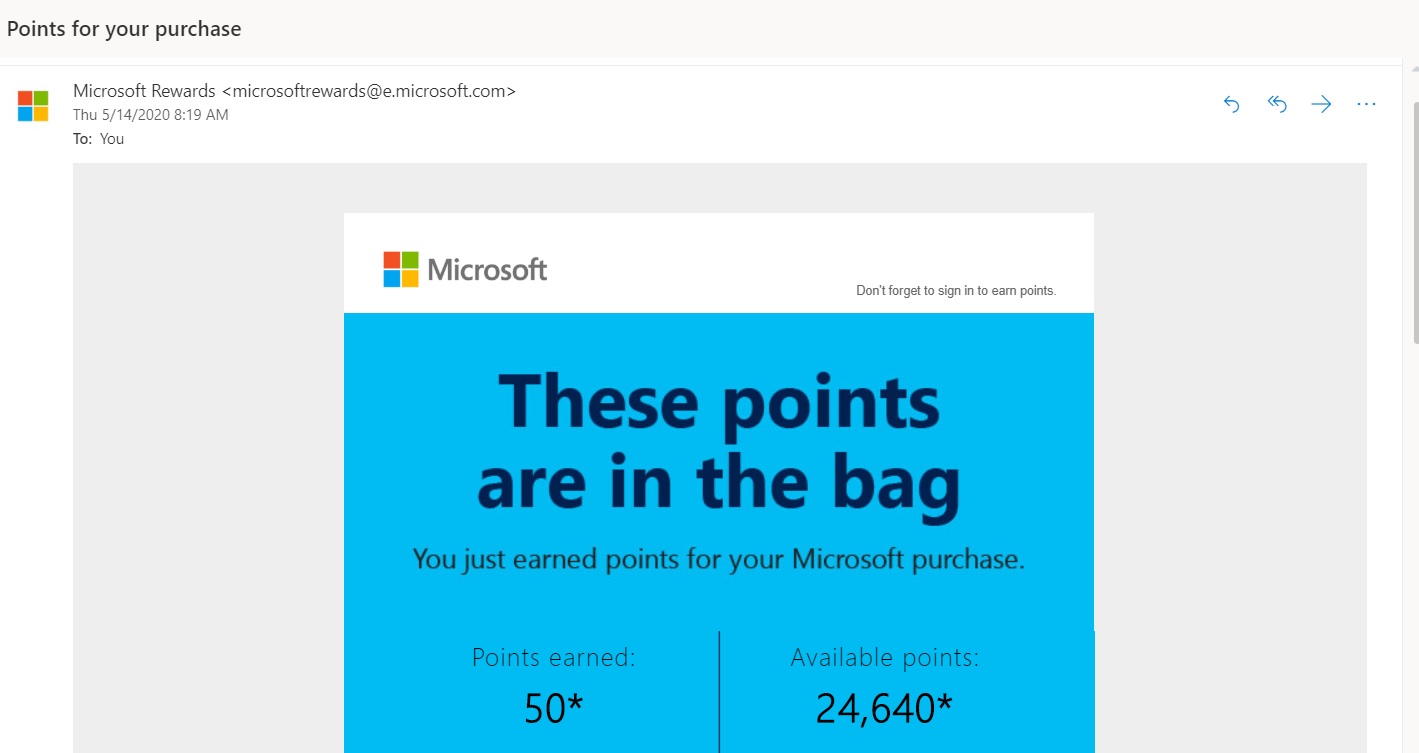Forward this email using the right arrow icon
The height and width of the screenshot is (753, 1419).
(1322, 104)
